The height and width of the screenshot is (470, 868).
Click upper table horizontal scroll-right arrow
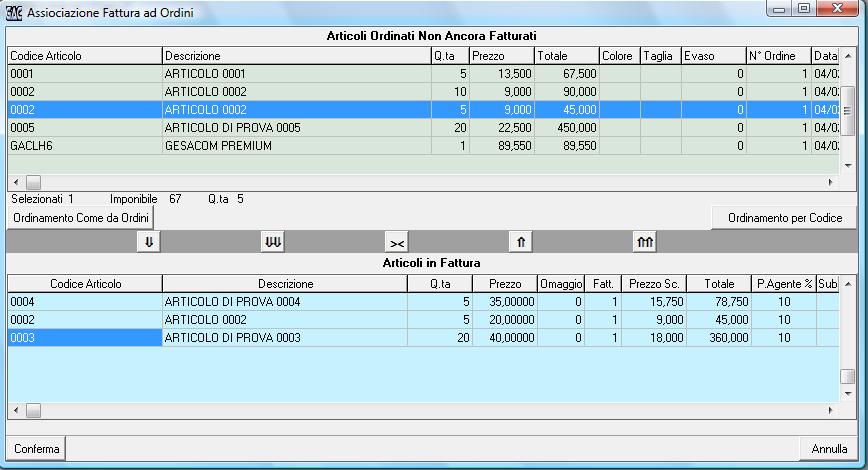tap(830, 182)
